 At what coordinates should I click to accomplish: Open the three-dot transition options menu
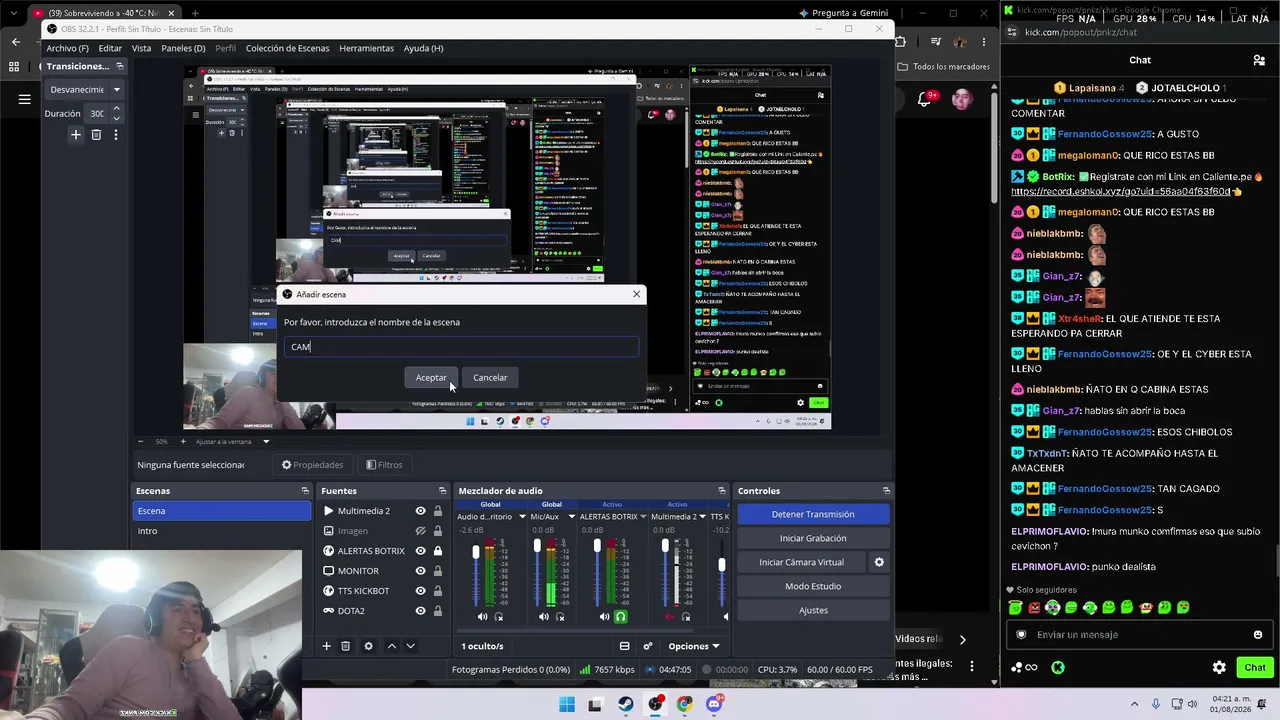116,134
